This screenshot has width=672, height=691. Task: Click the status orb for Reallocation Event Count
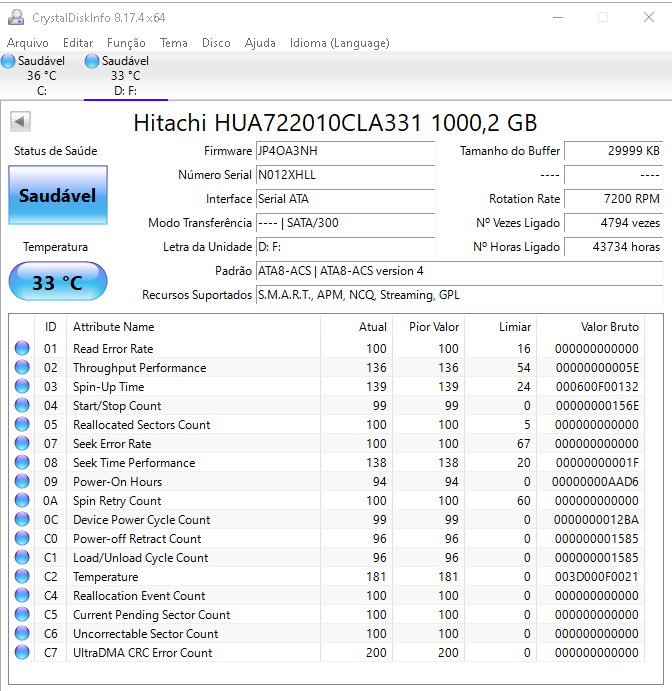click(x=22, y=595)
